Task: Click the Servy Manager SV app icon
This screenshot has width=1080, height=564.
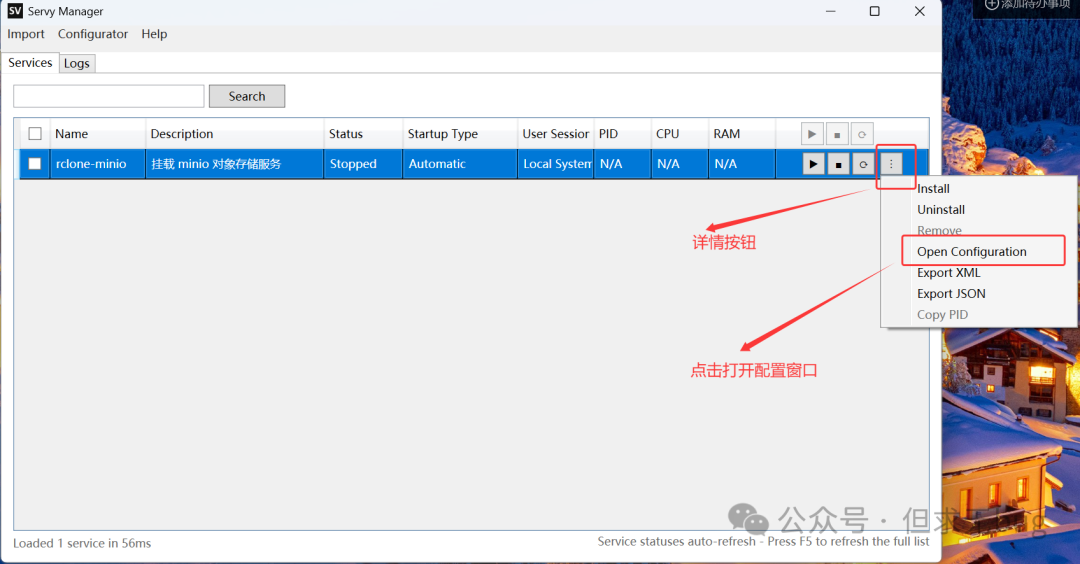Action: pos(14,11)
